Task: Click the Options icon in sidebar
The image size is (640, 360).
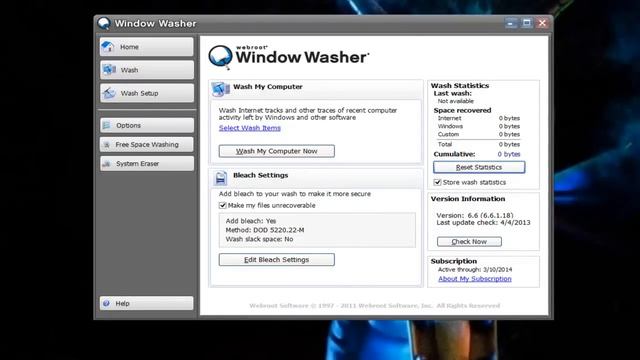Action: (x=107, y=125)
